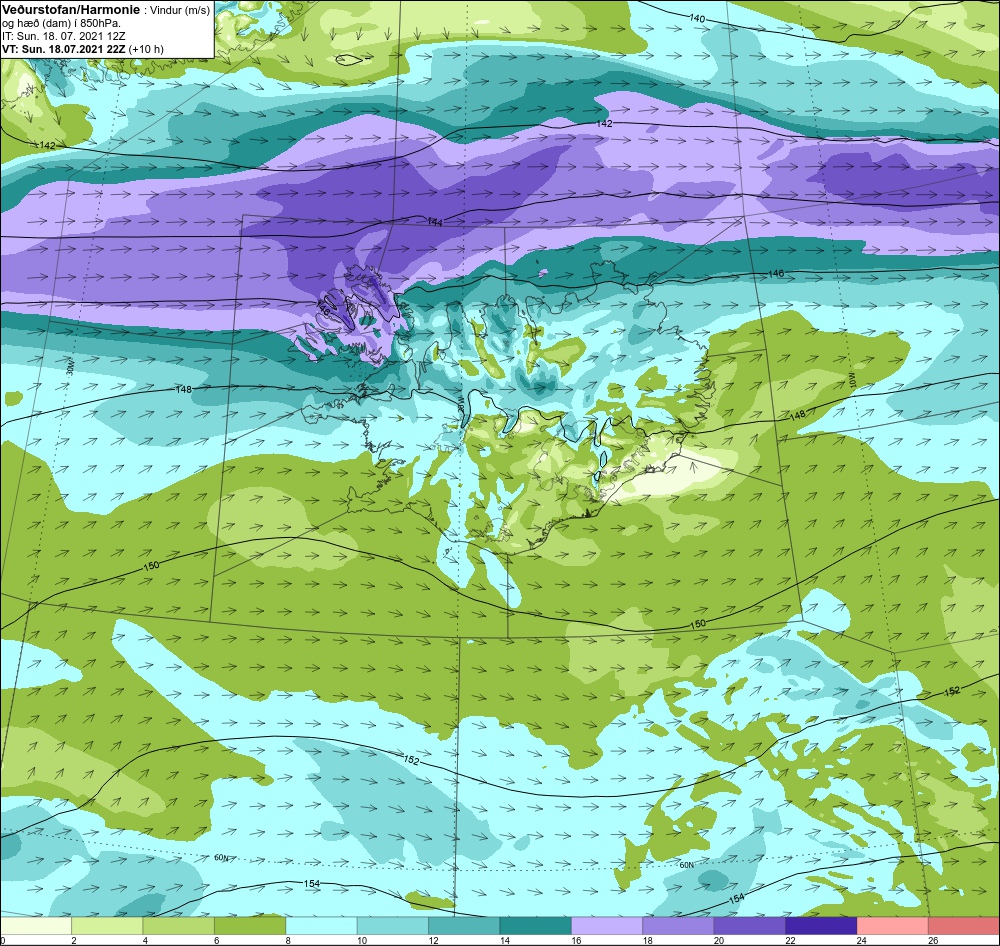The image size is (1000, 946).
Task: Click the '10W' longitude label
Action: [x=853, y=380]
